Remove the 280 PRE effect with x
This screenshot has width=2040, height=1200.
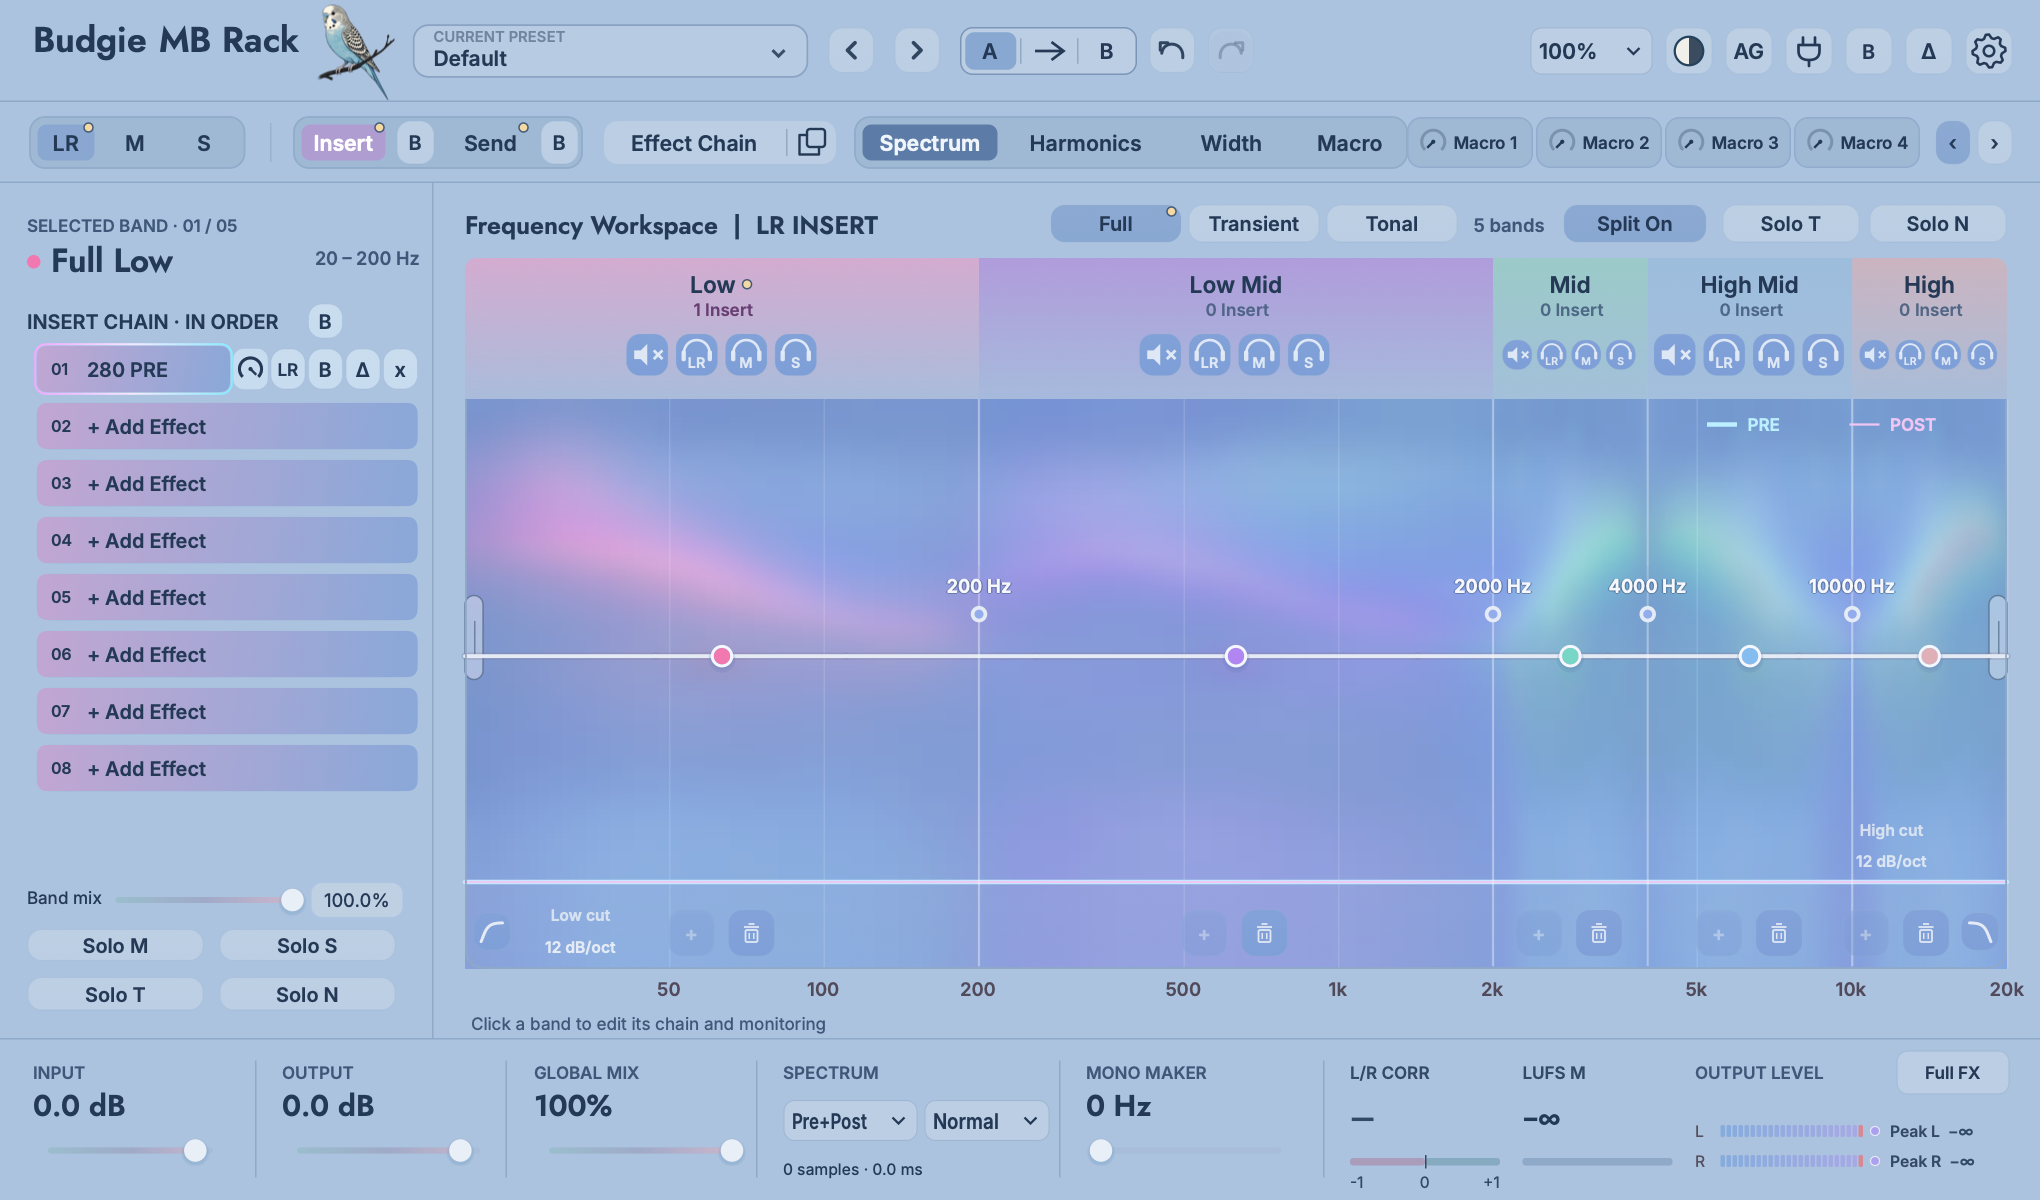pos(400,370)
